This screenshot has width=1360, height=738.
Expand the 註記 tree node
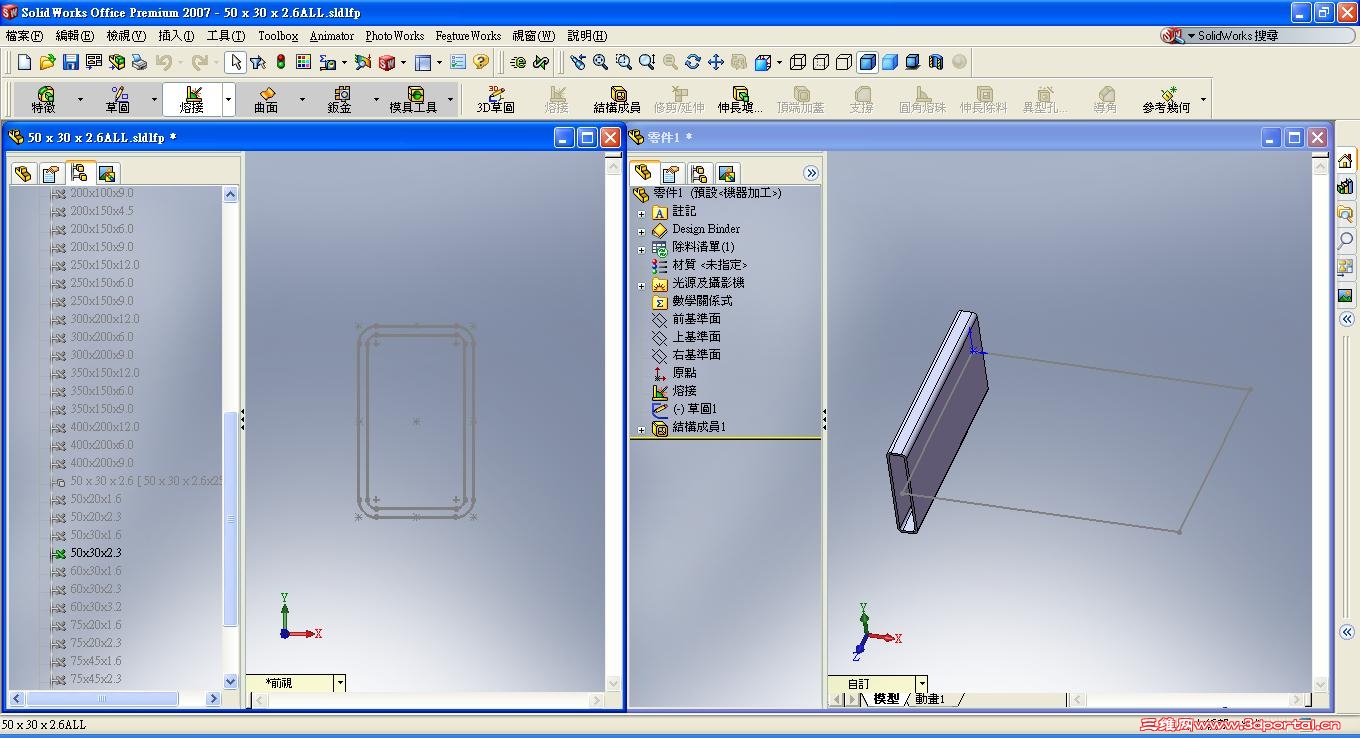tap(642, 213)
